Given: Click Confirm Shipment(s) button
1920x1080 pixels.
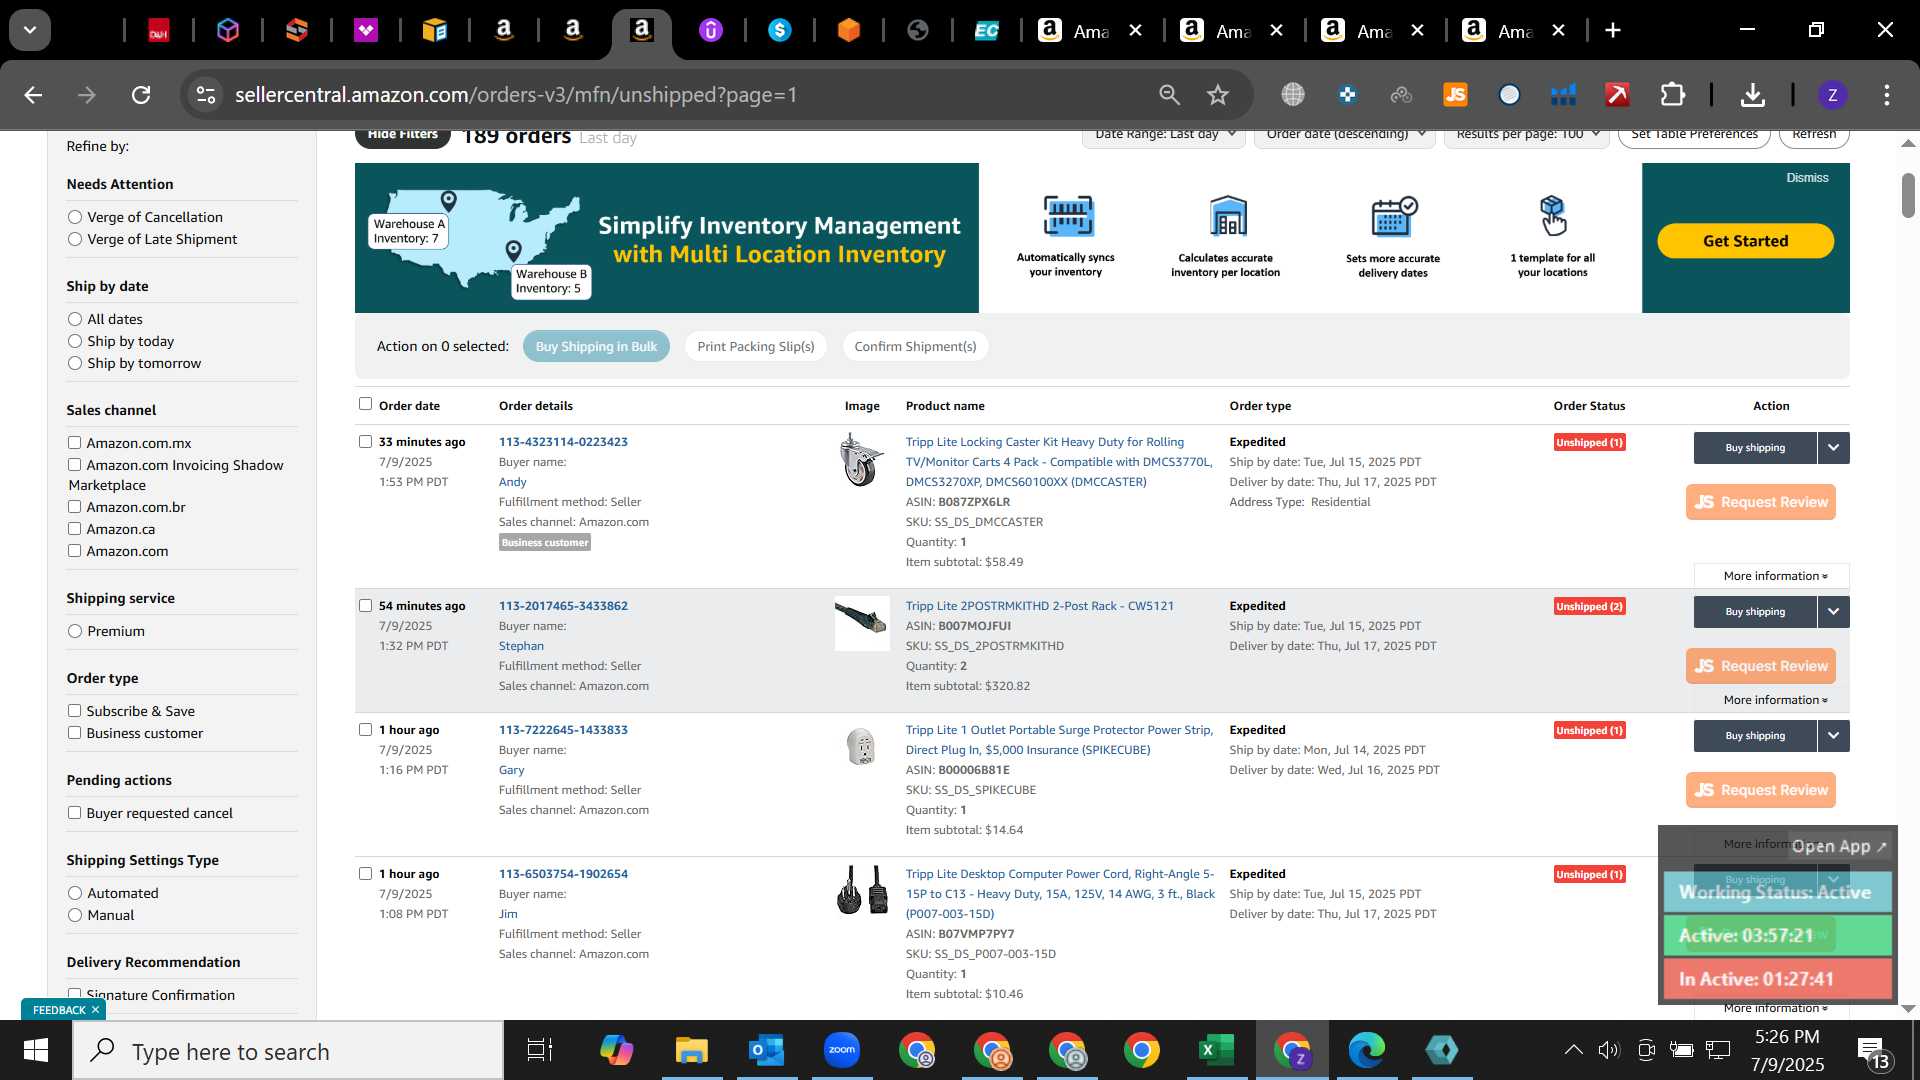Looking at the screenshot, I should pos(915,346).
